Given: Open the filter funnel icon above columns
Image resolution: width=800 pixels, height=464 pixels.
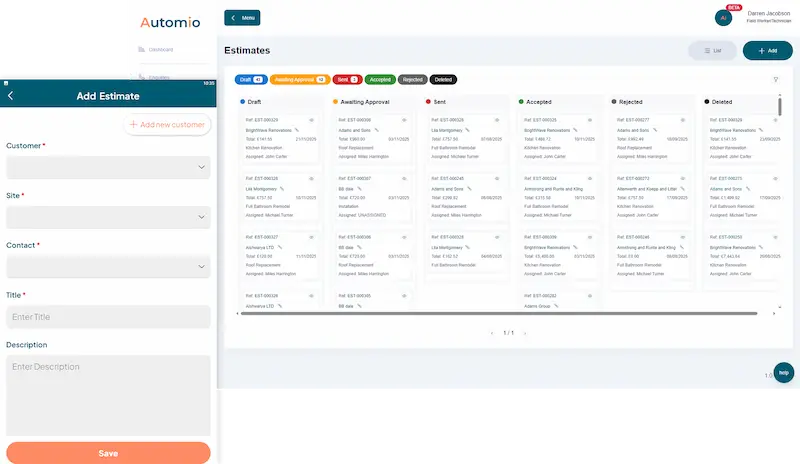Looking at the screenshot, I should tap(776, 80).
